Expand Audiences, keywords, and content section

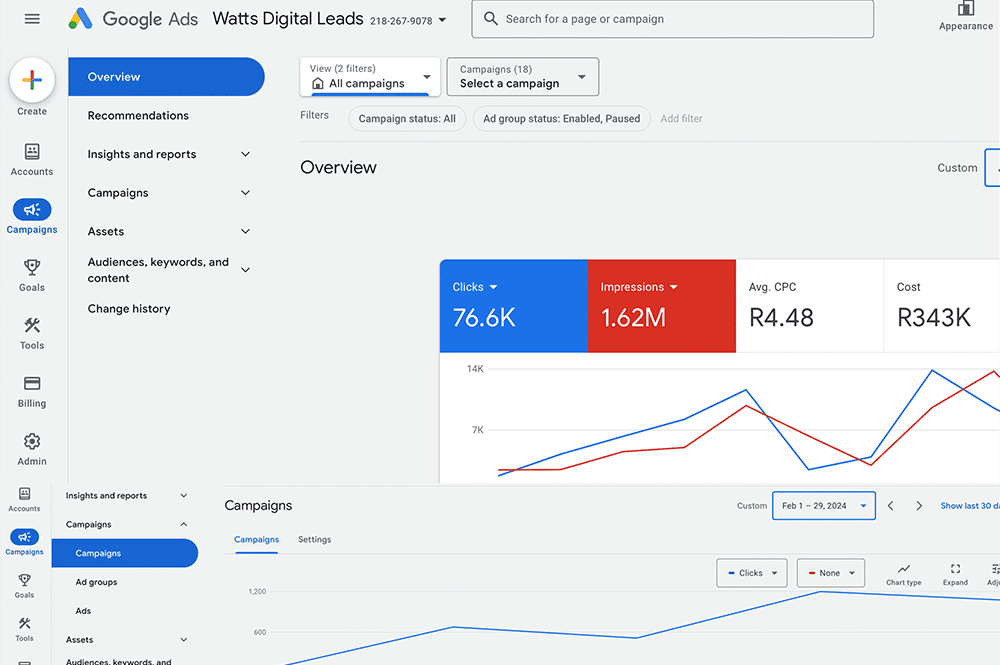tap(246, 270)
